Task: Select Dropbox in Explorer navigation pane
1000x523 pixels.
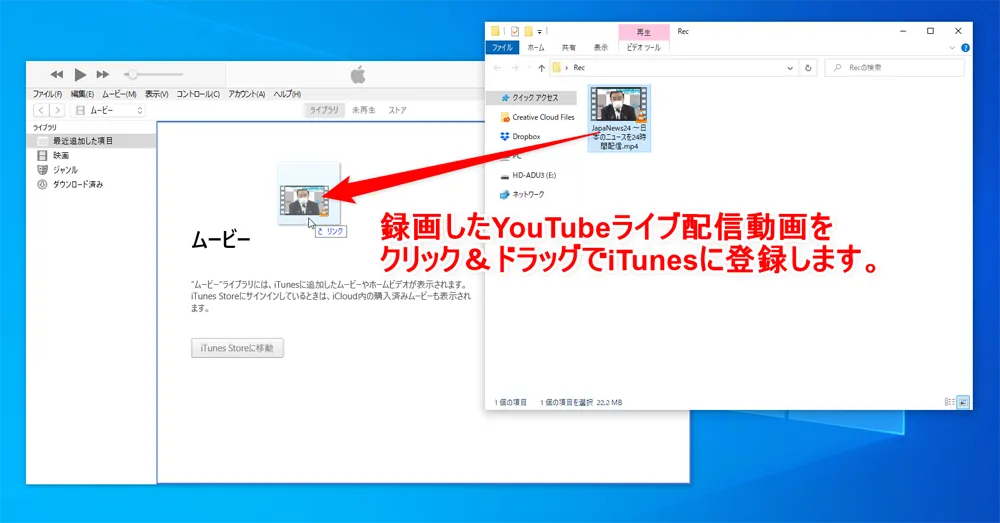Action: coord(520,136)
